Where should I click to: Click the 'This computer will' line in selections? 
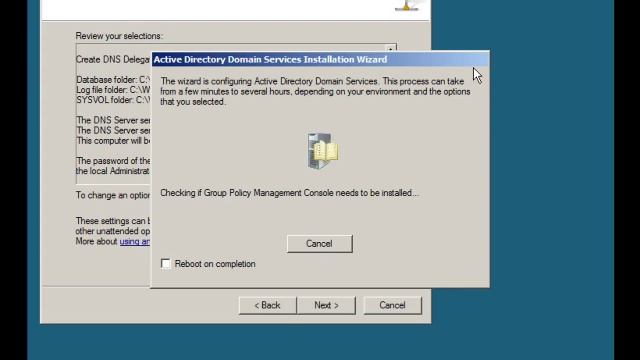coord(113,141)
